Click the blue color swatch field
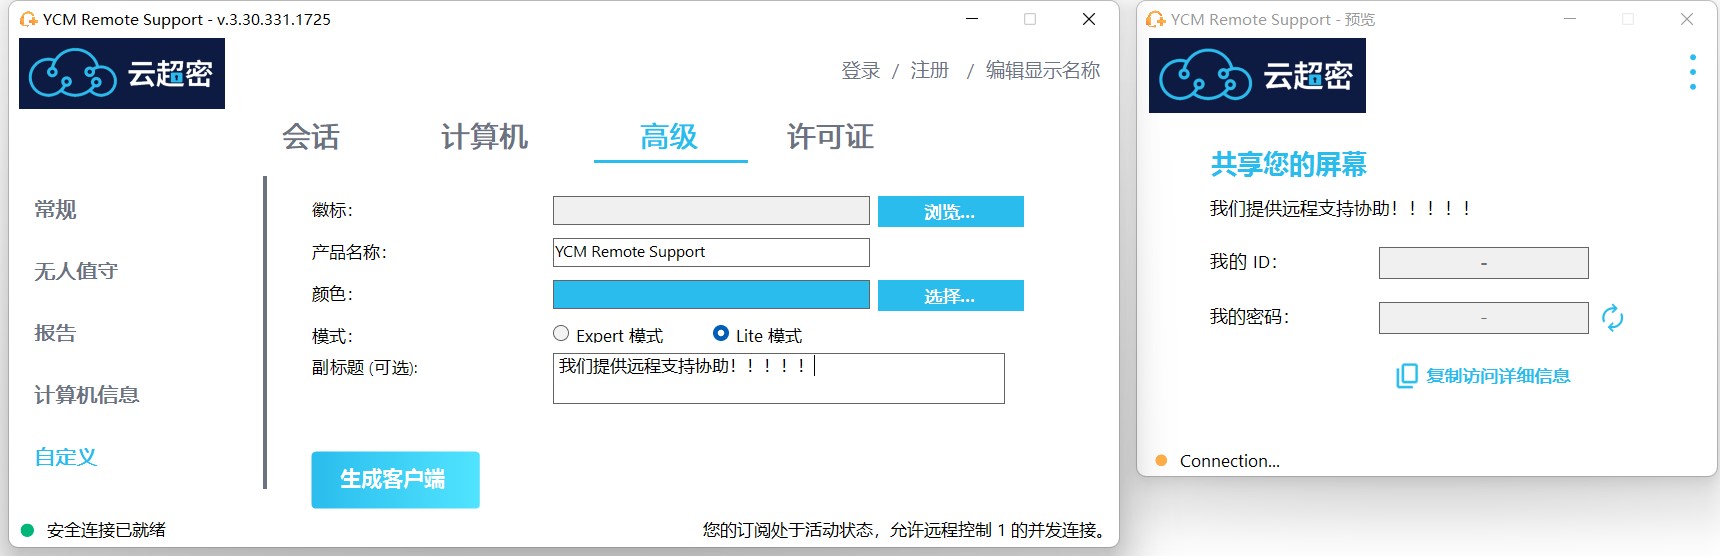 [x=711, y=294]
